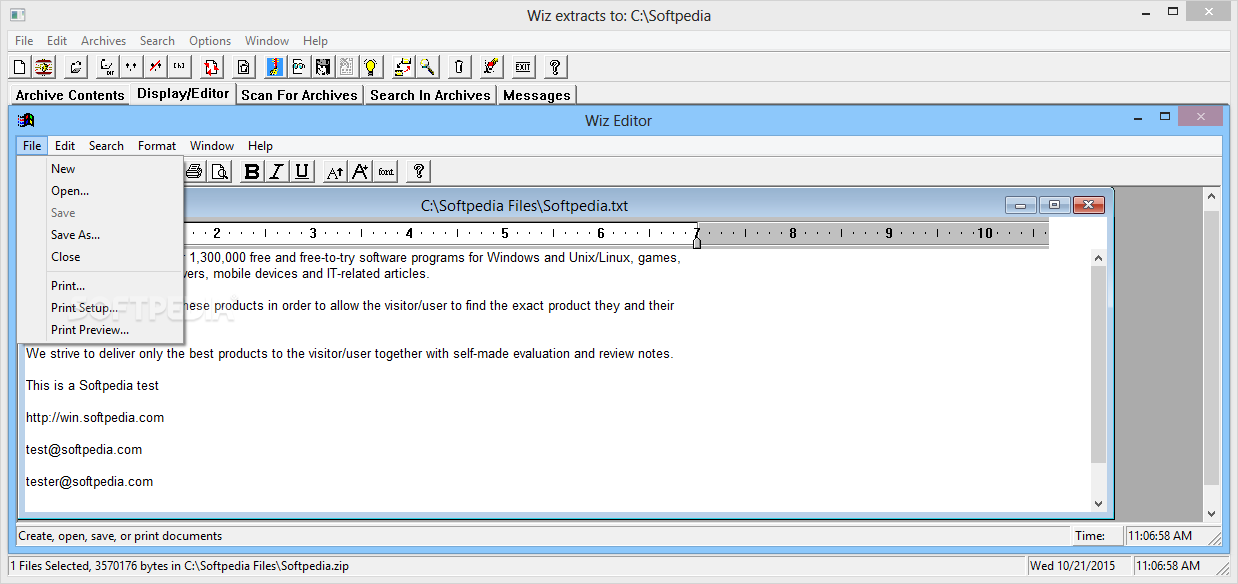The width and height of the screenshot is (1238, 584).
Task: Open Wiz Editor's Help menu
Action: point(260,146)
